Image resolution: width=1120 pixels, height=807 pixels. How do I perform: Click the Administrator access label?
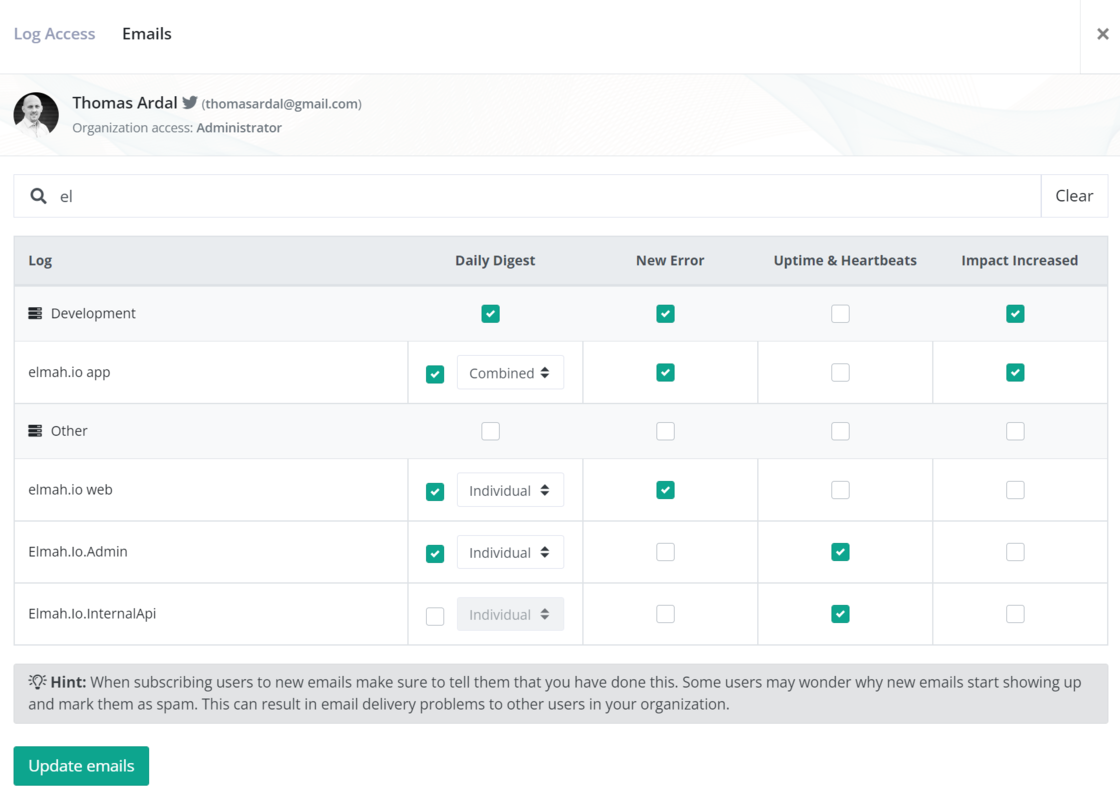coord(239,128)
